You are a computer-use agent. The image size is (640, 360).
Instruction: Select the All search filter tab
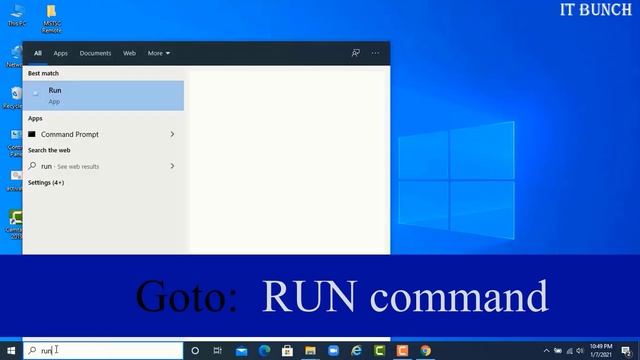38,53
